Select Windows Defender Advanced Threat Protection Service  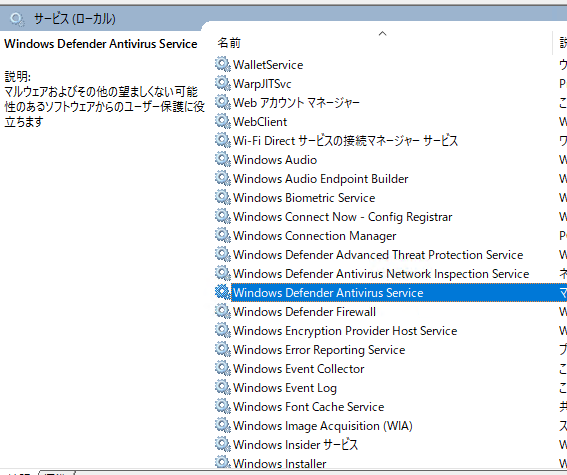378,255
